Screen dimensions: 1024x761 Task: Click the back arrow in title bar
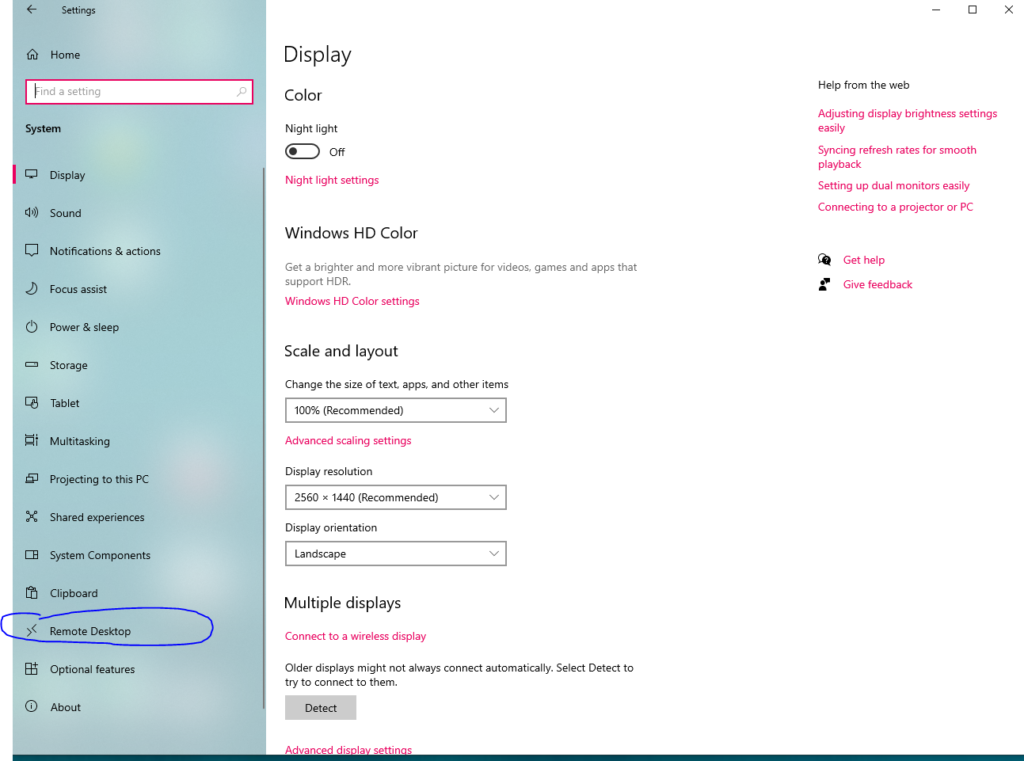(x=31, y=10)
